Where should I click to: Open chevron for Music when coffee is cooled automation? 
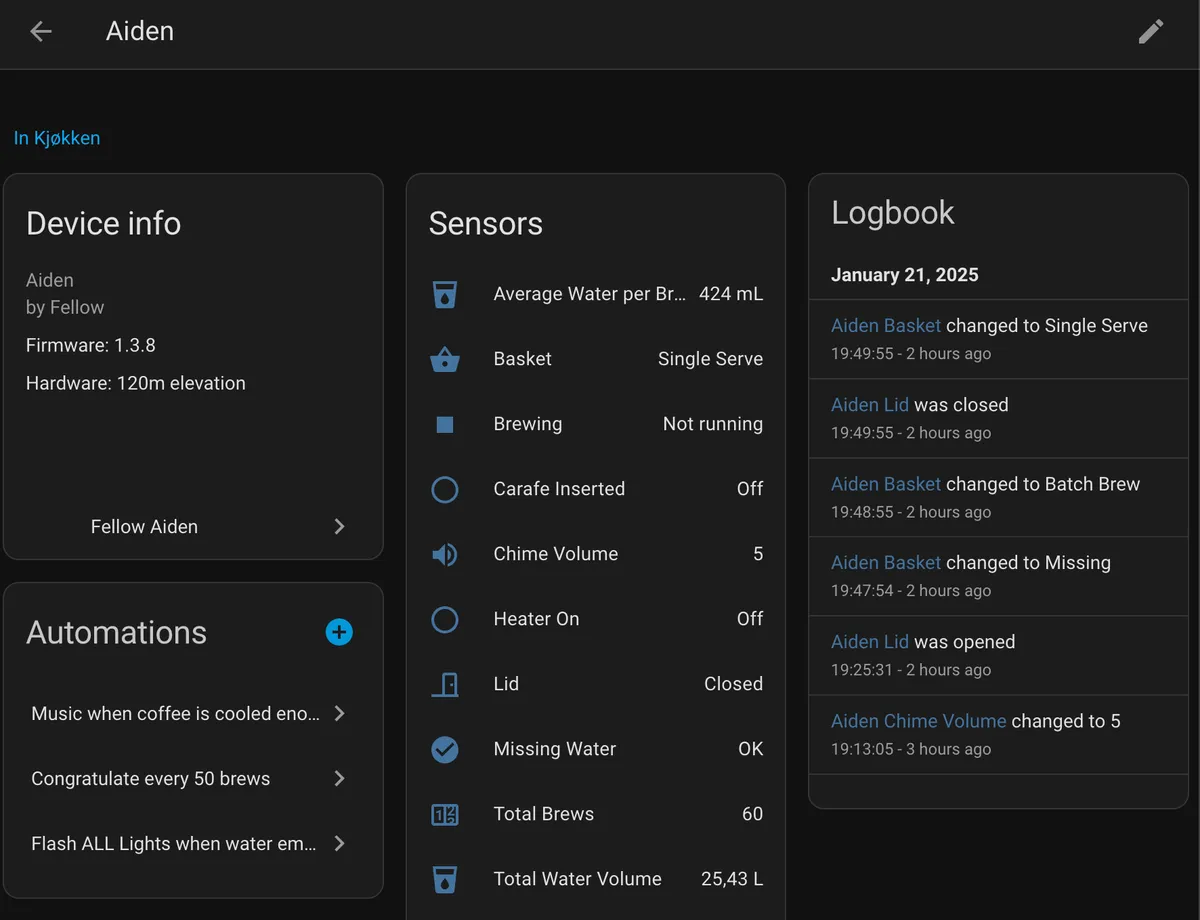pos(339,713)
